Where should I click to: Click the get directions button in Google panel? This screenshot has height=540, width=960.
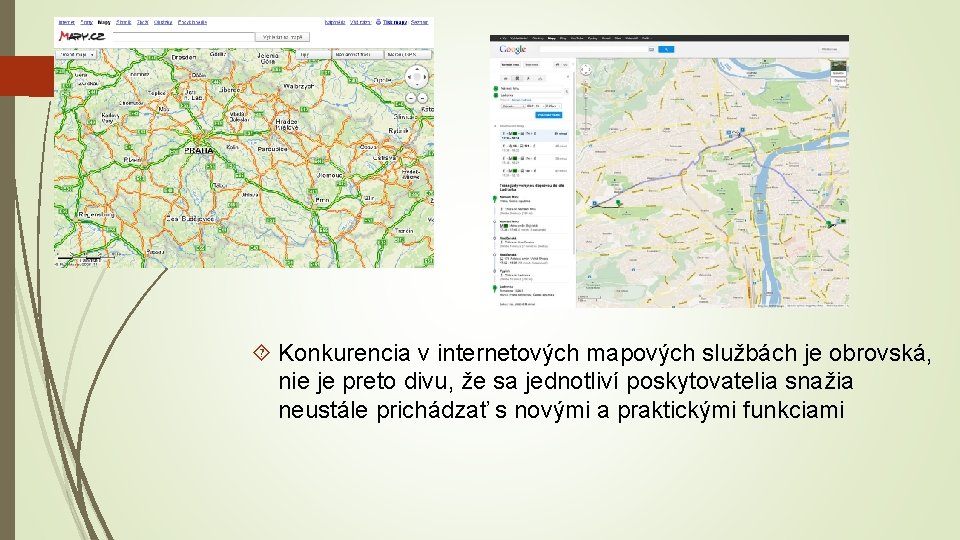tap(510, 65)
